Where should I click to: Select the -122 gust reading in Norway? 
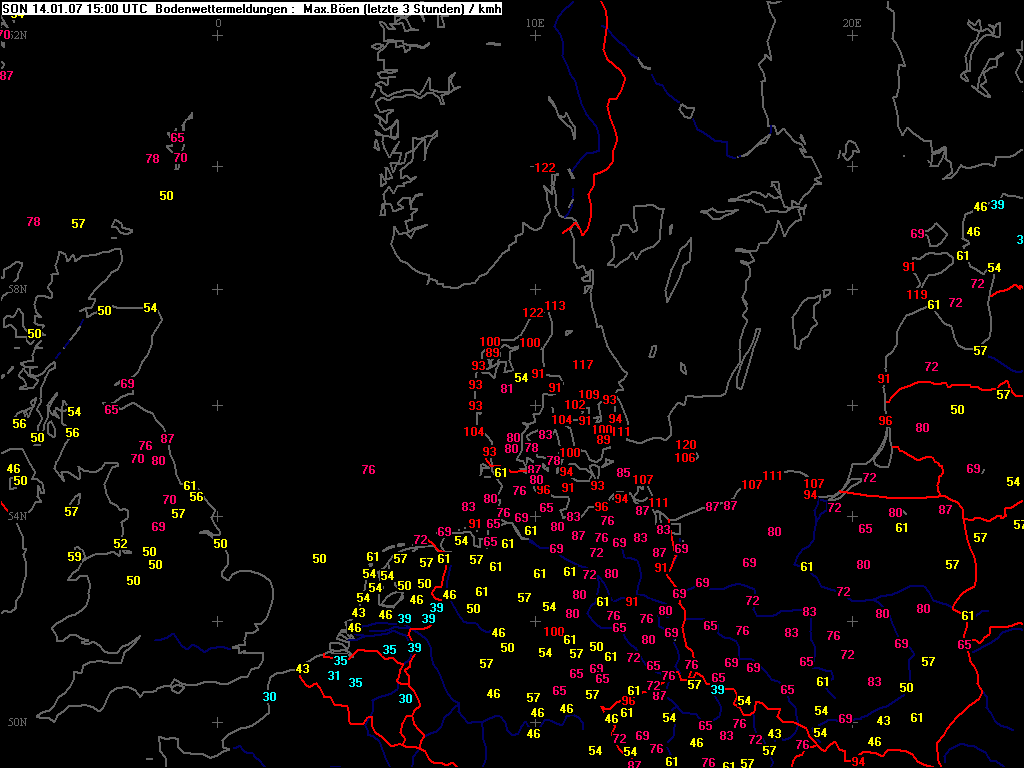tap(542, 167)
